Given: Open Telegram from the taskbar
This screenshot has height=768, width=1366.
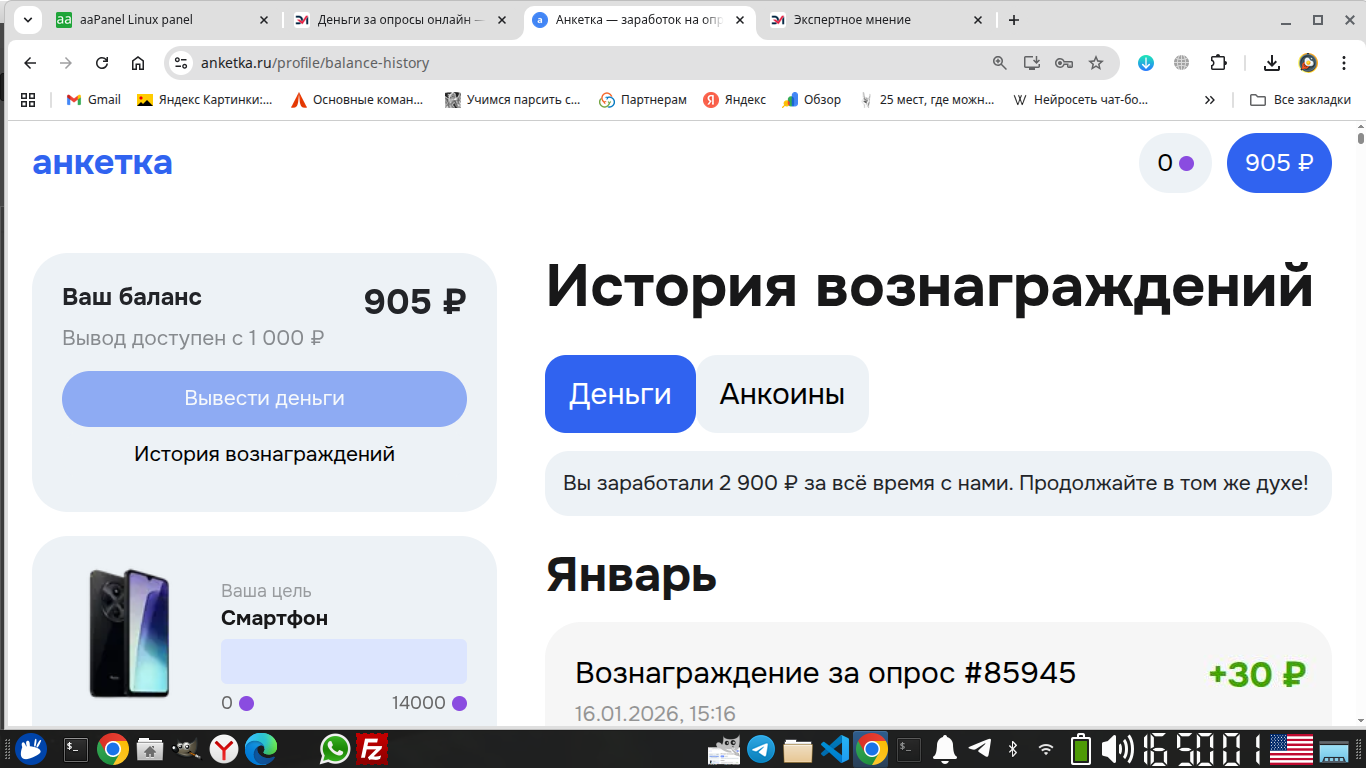Looking at the screenshot, I should (761, 748).
